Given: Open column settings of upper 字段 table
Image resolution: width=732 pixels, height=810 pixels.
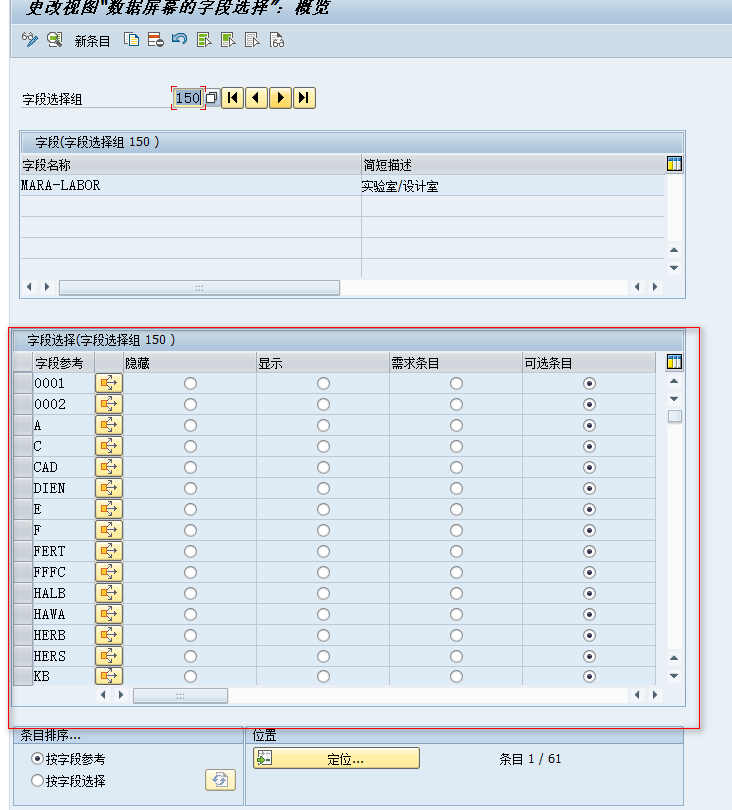Looking at the screenshot, I should point(674,164).
